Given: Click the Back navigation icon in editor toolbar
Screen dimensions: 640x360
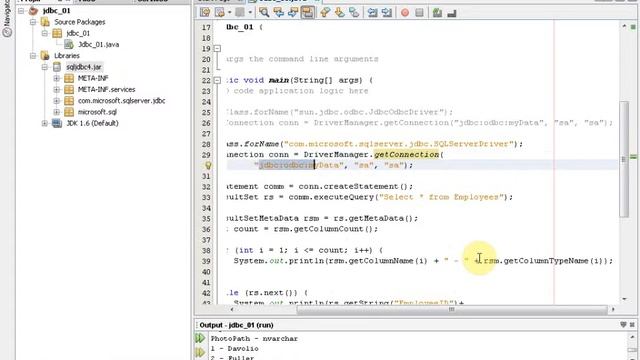Looking at the screenshot, I should tap(220, 13).
